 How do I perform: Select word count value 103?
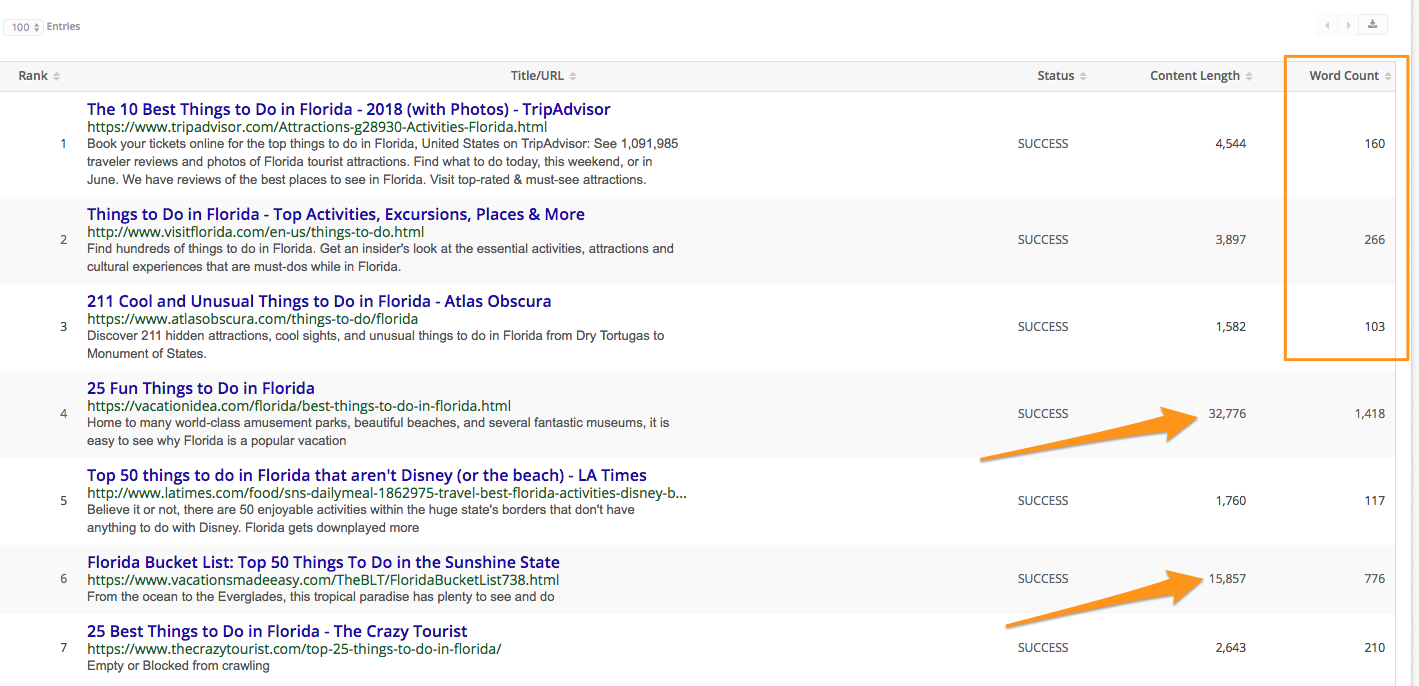pyautogui.click(x=1375, y=327)
